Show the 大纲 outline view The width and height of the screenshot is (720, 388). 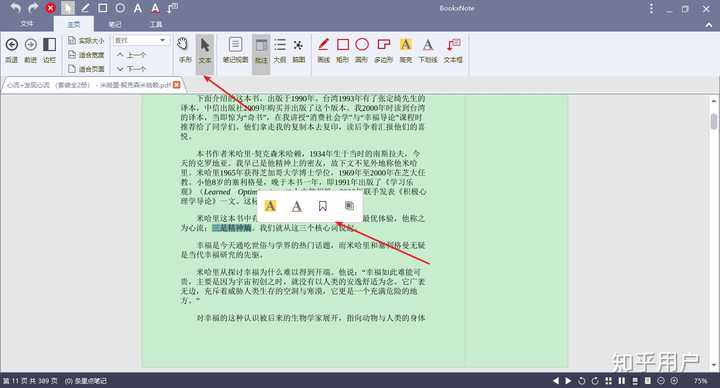[280, 51]
